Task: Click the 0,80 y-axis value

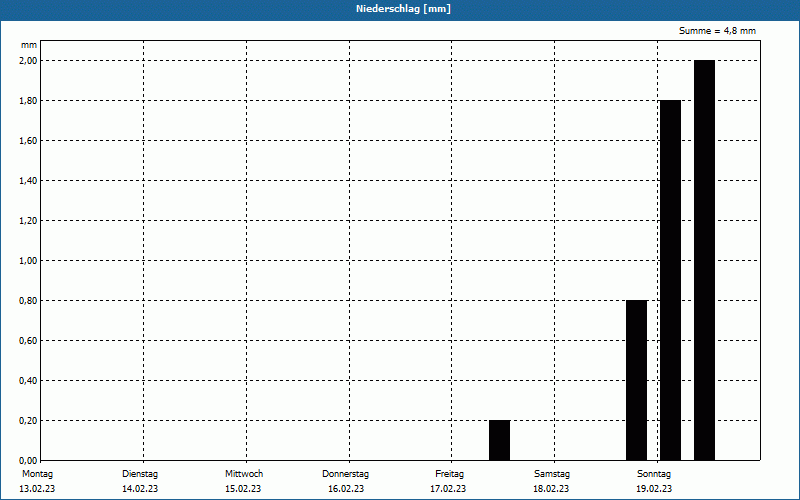Action: tap(28, 301)
